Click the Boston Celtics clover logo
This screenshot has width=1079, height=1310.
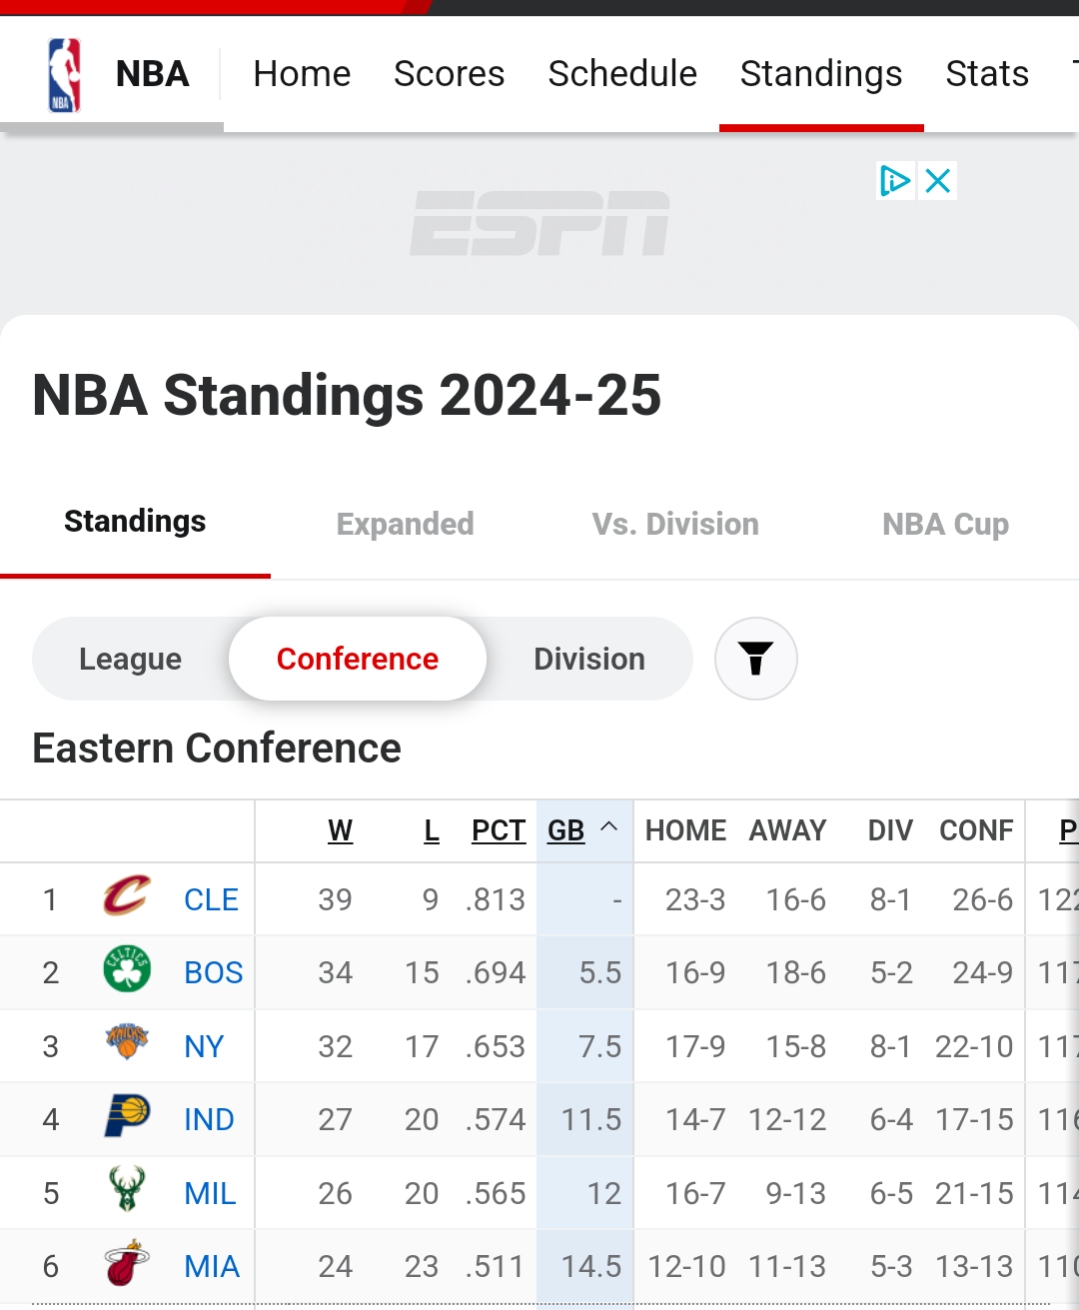127,969
